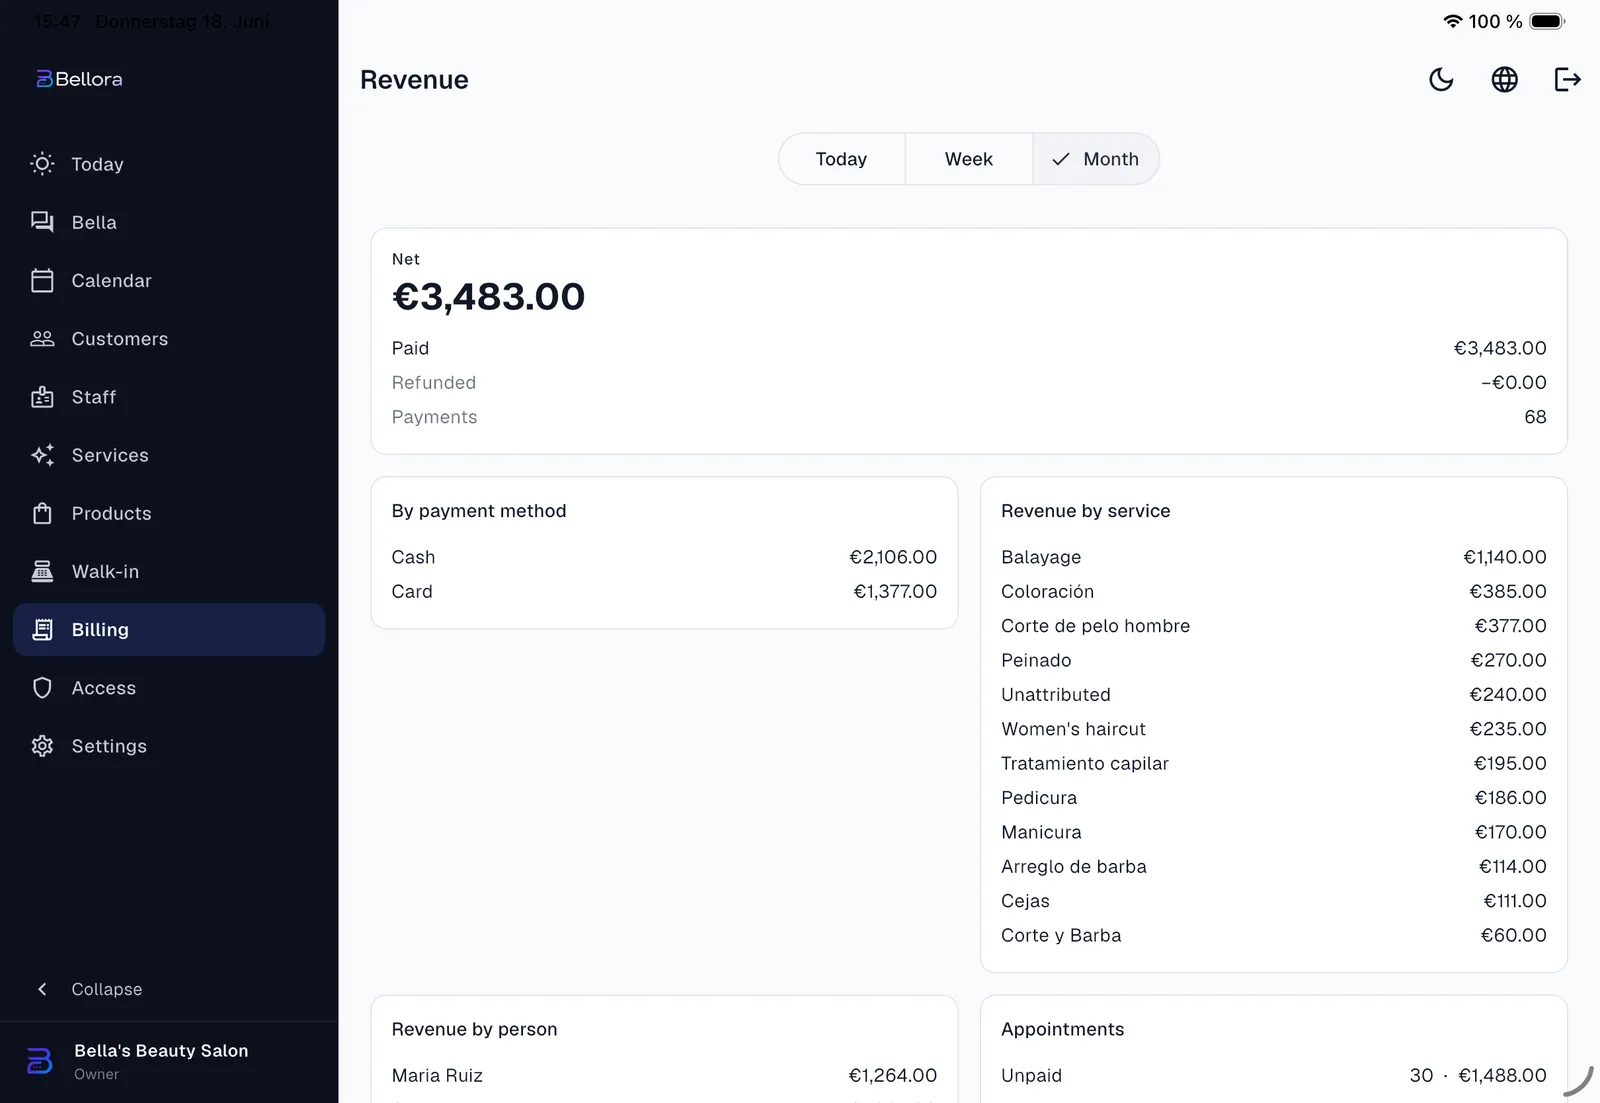Click the Pedicura service row
The image size is (1600, 1103).
click(1273, 798)
